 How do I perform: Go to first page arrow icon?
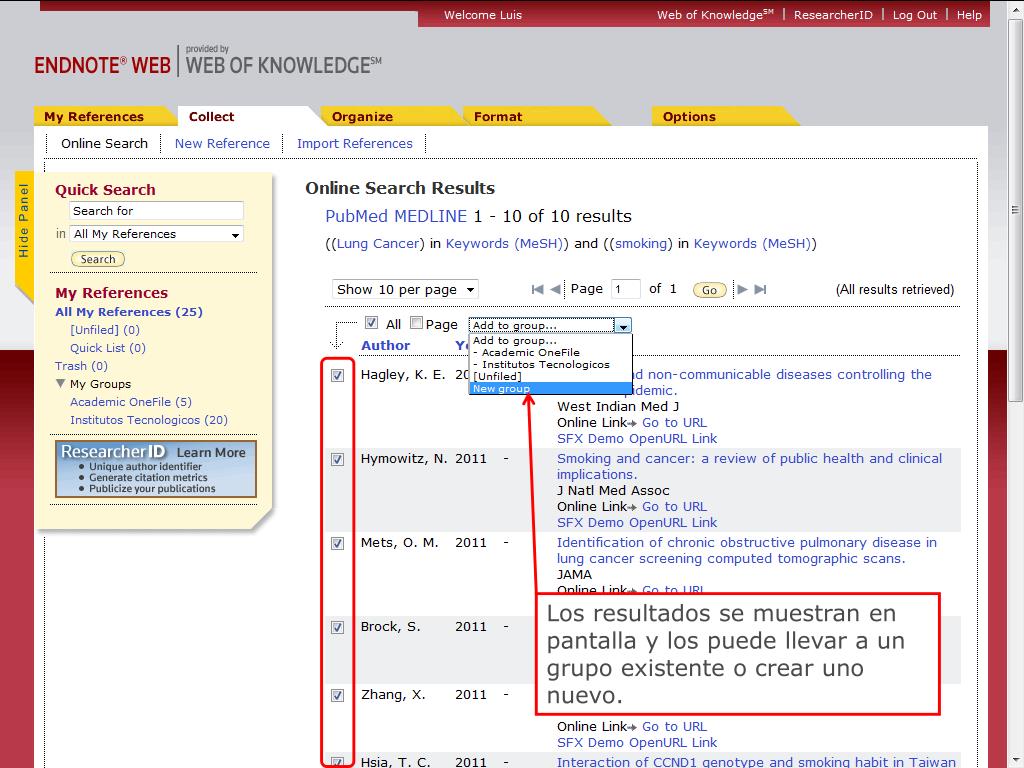(537, 289)
